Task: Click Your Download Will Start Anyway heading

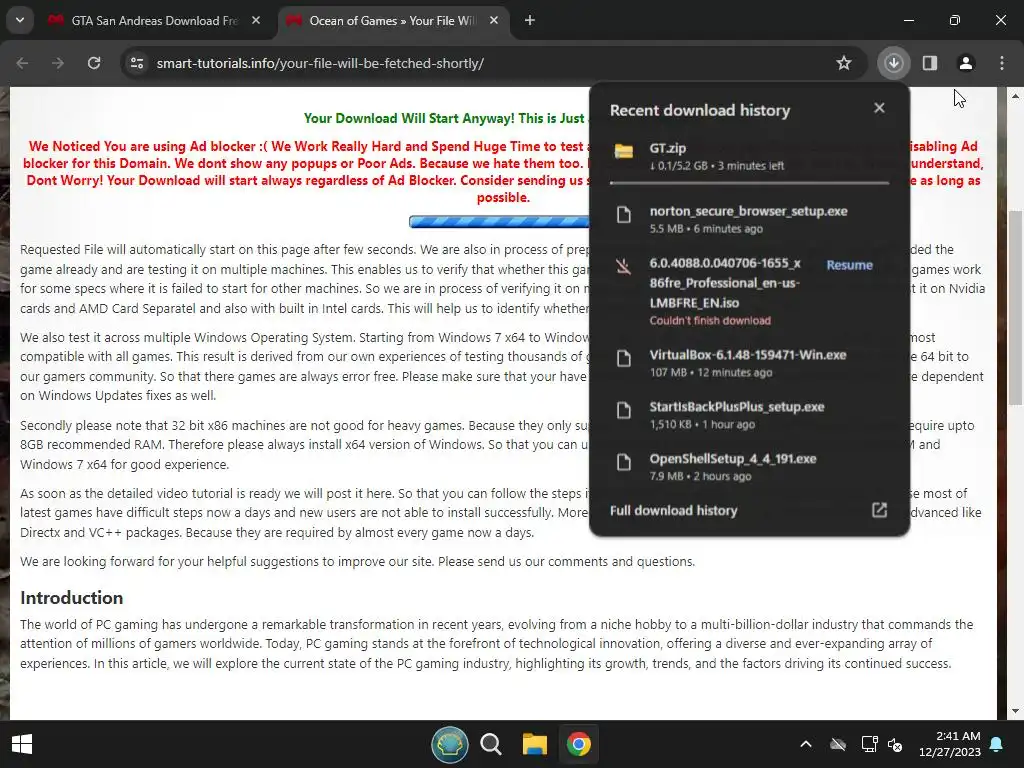Action: point(445,118)
